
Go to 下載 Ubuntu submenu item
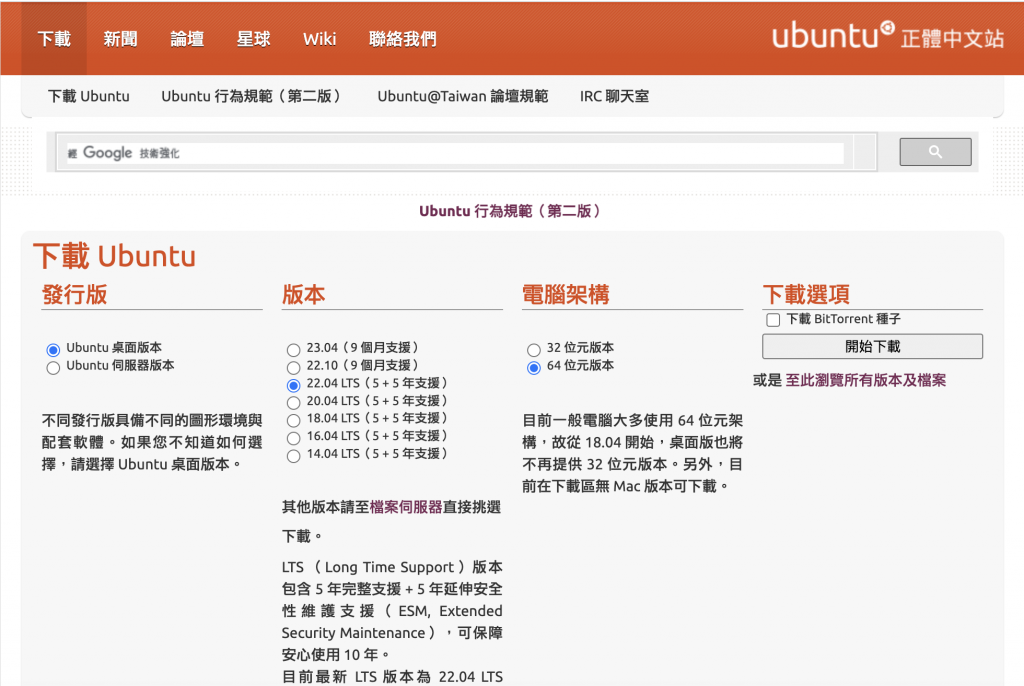pyautogui.click(x=89, y=96)
